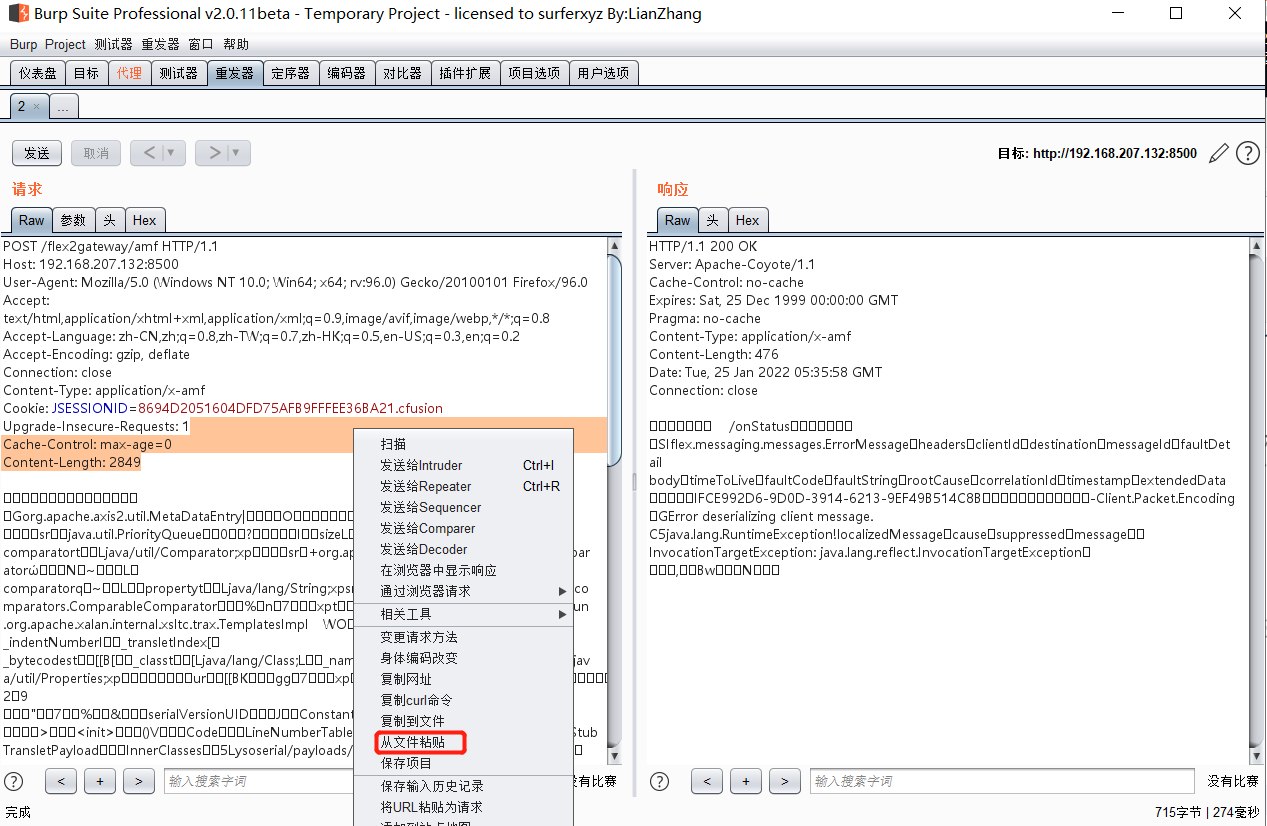The width and height of the screenshot is (1267, 826).
Task: Open the back history dropdown arrow
Action: (173, 153)
